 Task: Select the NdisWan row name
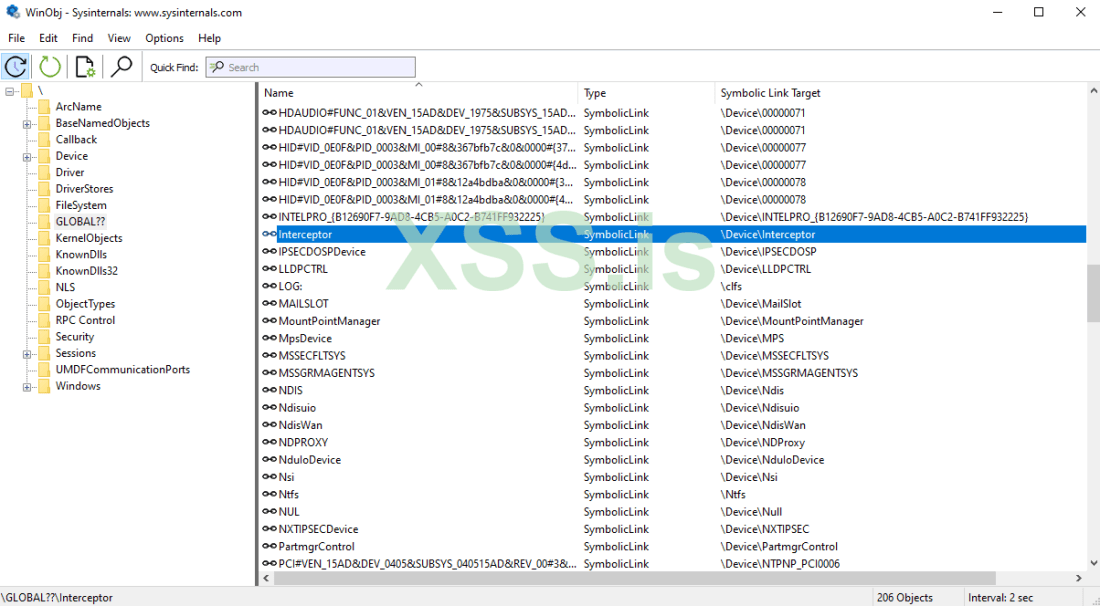point(300,425)
